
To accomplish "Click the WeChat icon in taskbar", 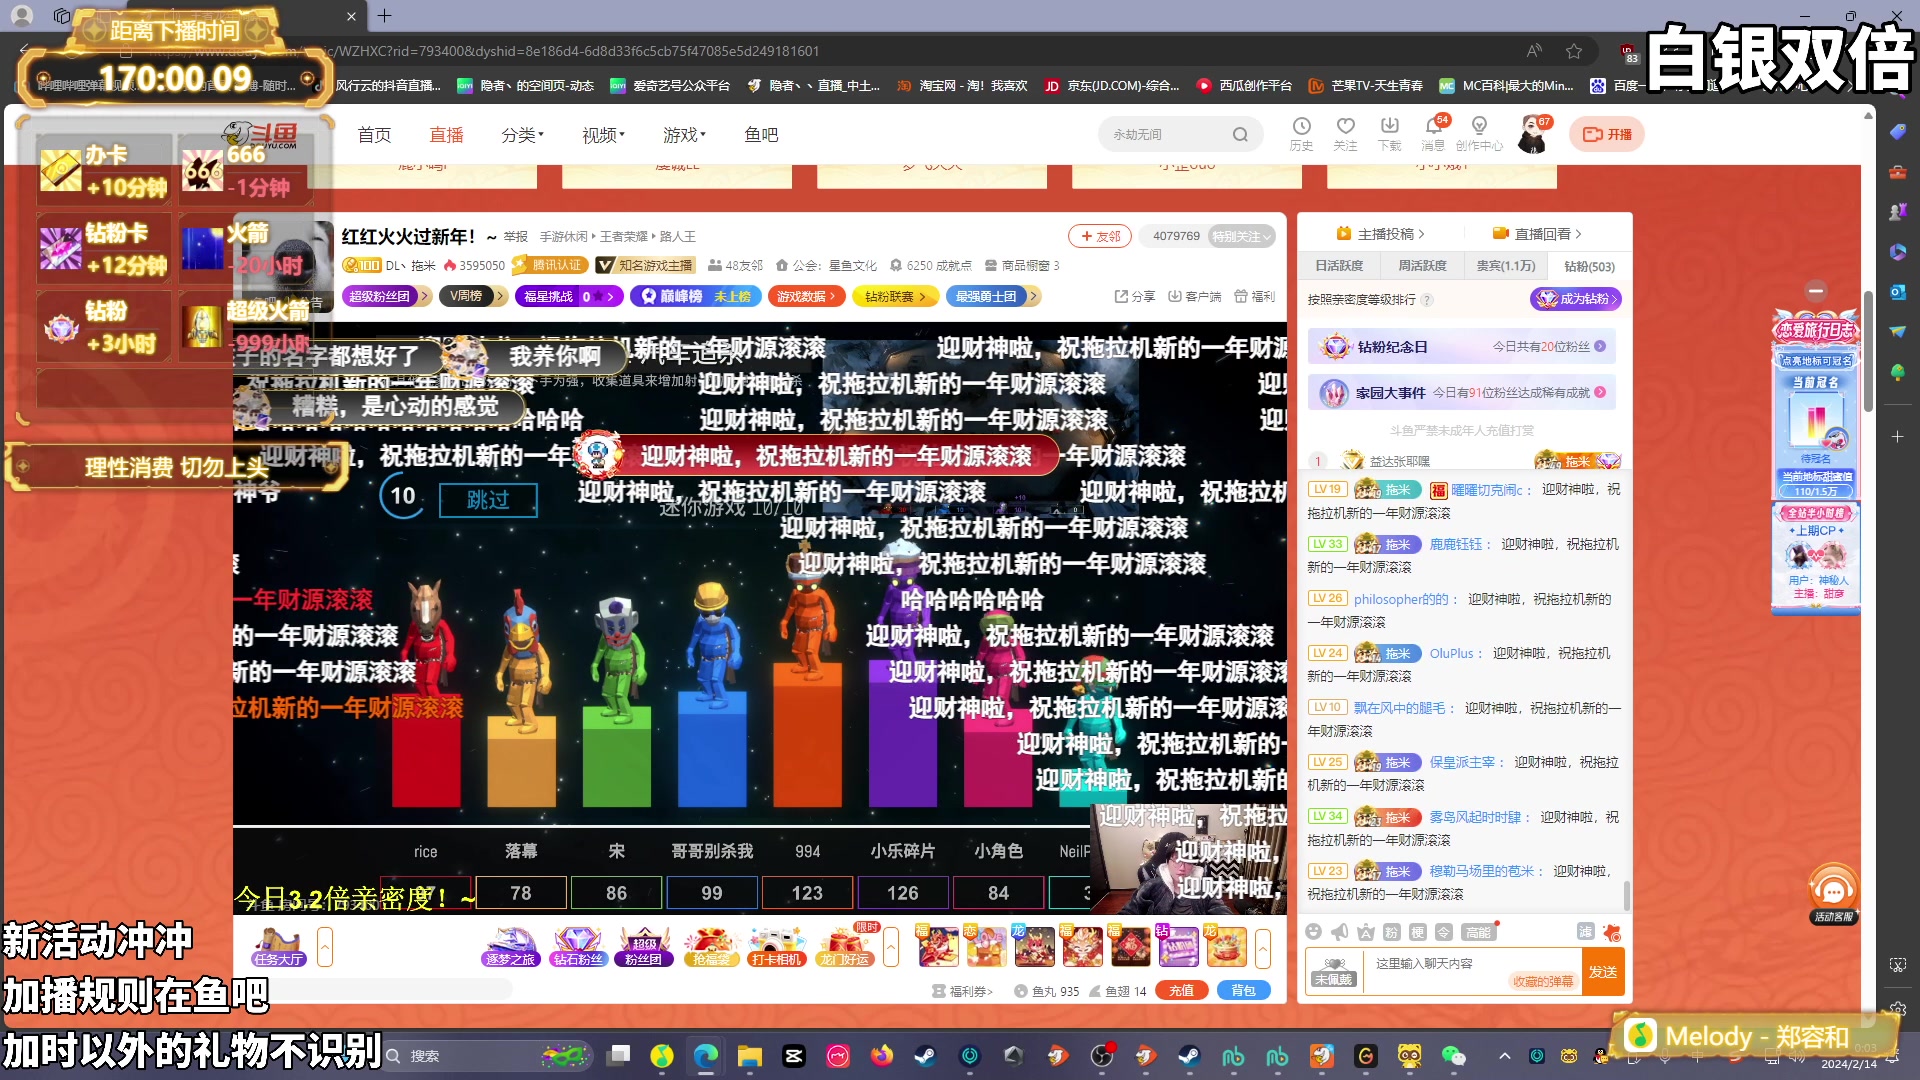I will pyautogui.click(x=1453, y=1056).
